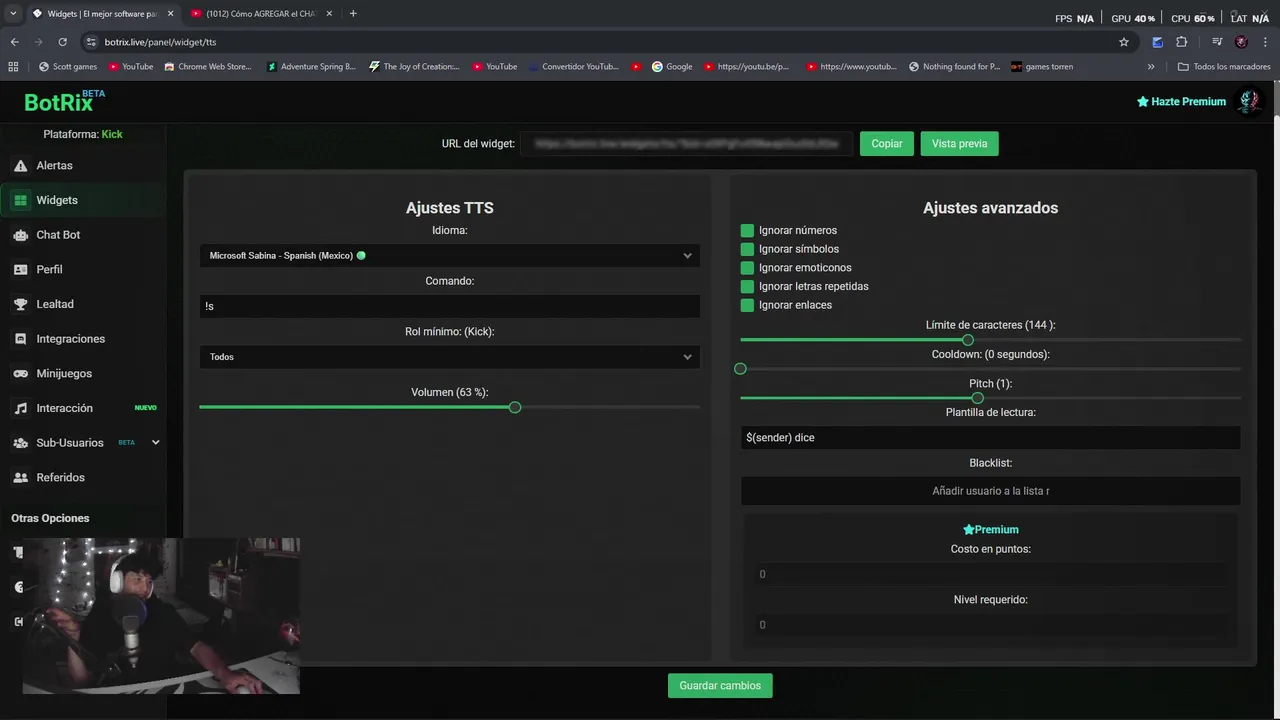Open Convertidor YouTube bookmark
The height and width of the screenshot is (720, 1280).
tap(573, 67)
